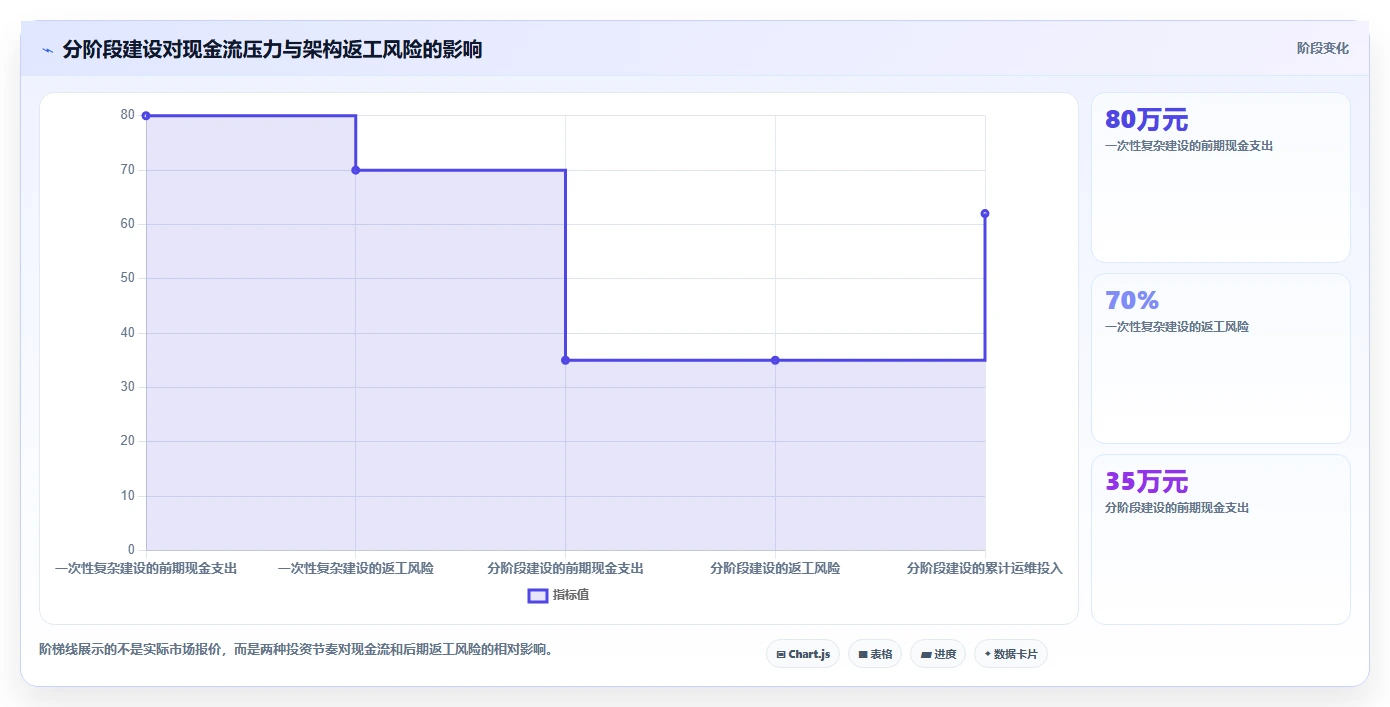Click the 35 point above 分阶段建设的返工风险

click(x=775, y=360)
